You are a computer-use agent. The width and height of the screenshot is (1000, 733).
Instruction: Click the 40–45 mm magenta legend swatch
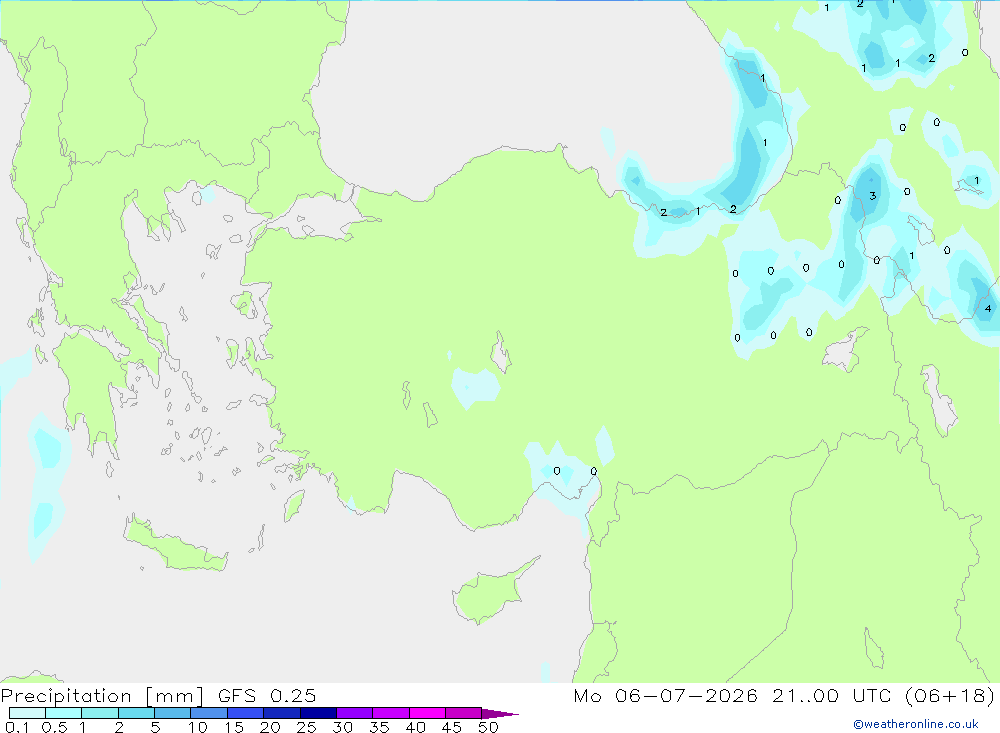pyautogui.click(x=427, y=713)
